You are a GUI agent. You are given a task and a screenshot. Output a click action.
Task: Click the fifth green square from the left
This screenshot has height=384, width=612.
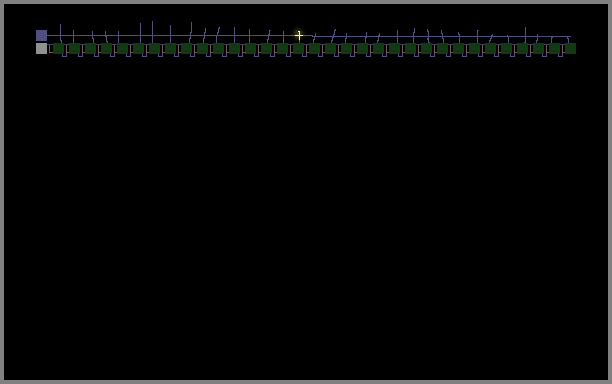pyautogui.click(x=123, y=48)
